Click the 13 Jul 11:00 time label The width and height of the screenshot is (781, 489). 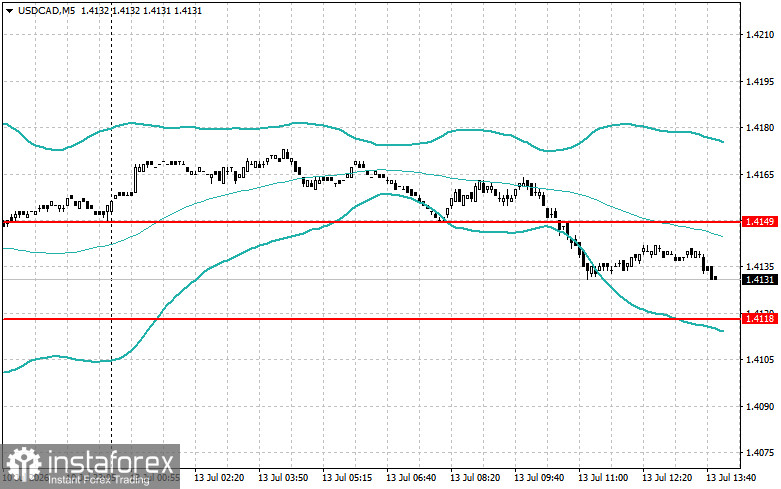[x=603, y=478]
